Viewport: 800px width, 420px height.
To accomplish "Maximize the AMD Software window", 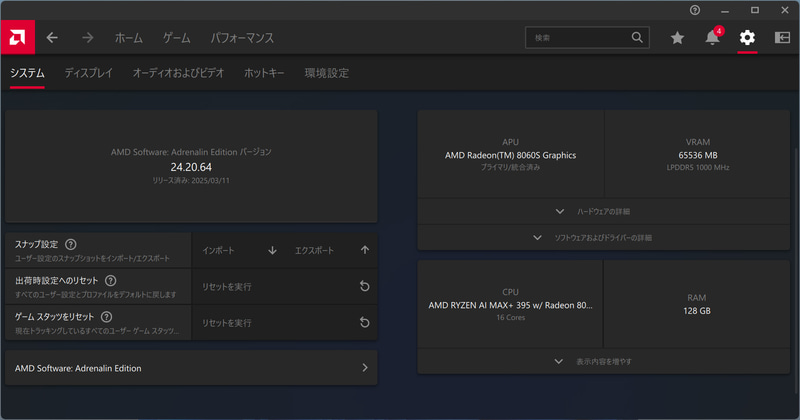I will [x=755, y=10].
